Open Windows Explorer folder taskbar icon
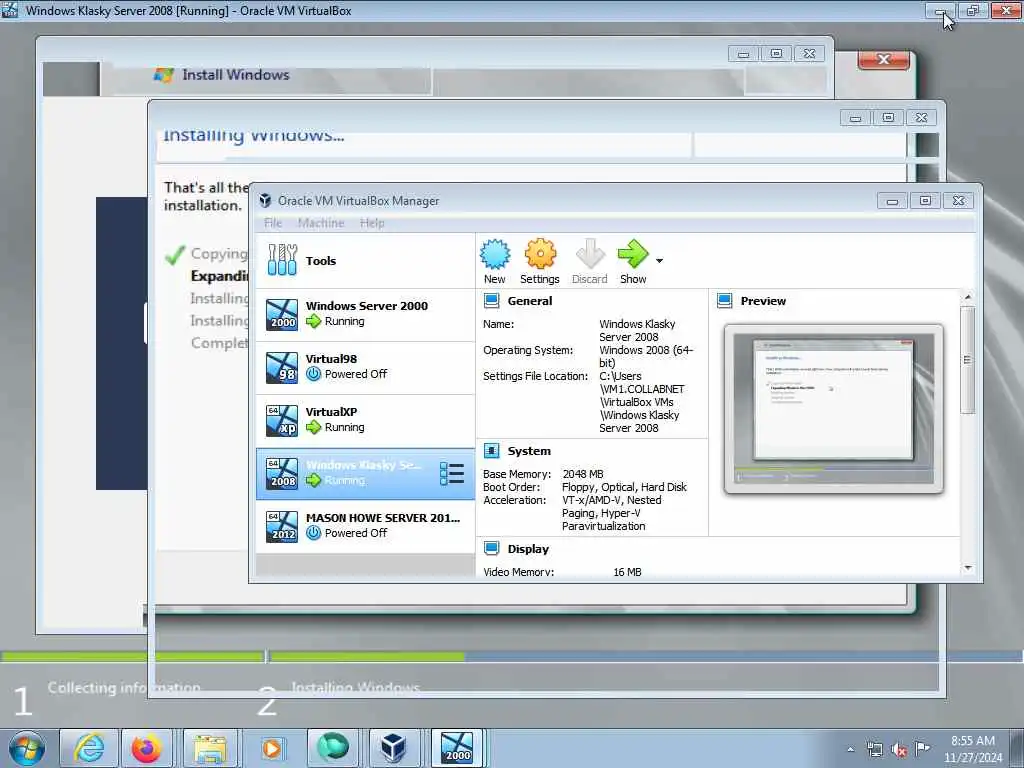 (x=210, y=748)
